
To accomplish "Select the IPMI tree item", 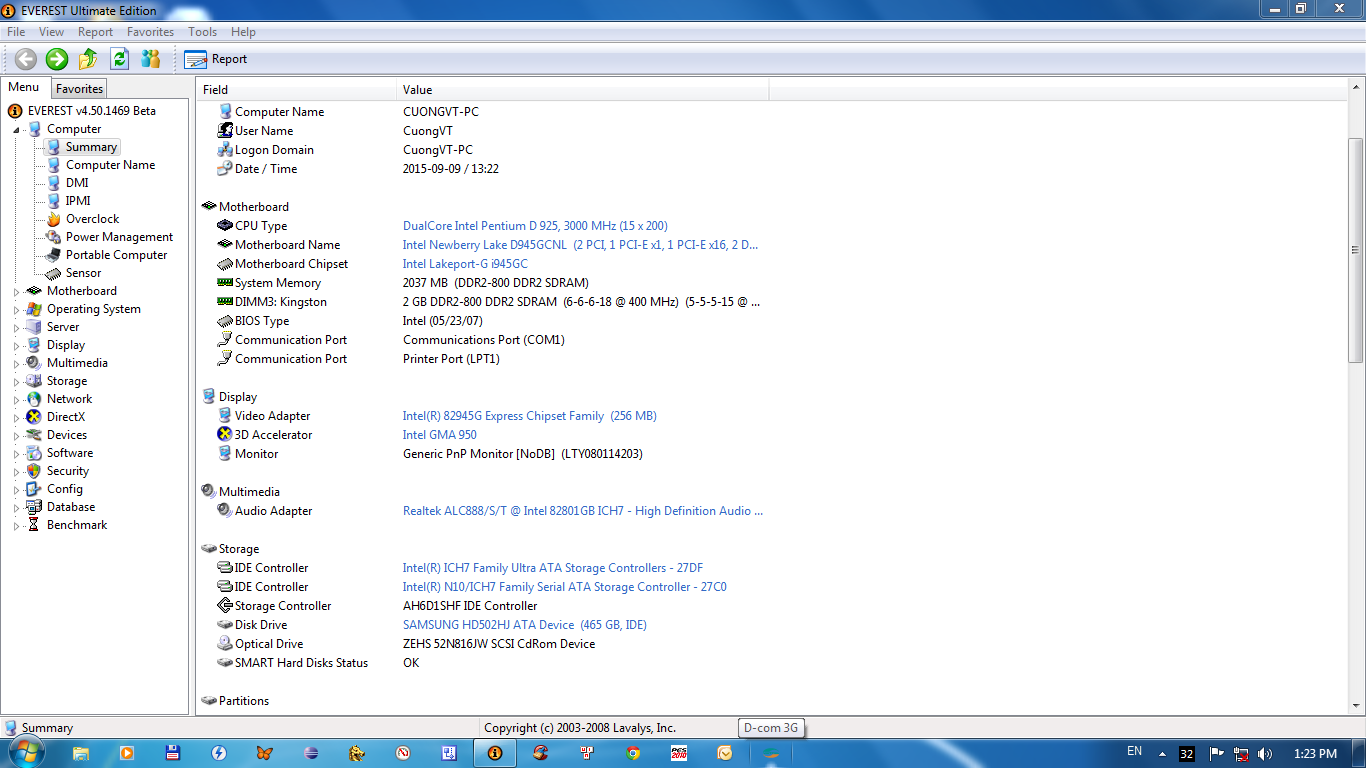I will 78,201.
